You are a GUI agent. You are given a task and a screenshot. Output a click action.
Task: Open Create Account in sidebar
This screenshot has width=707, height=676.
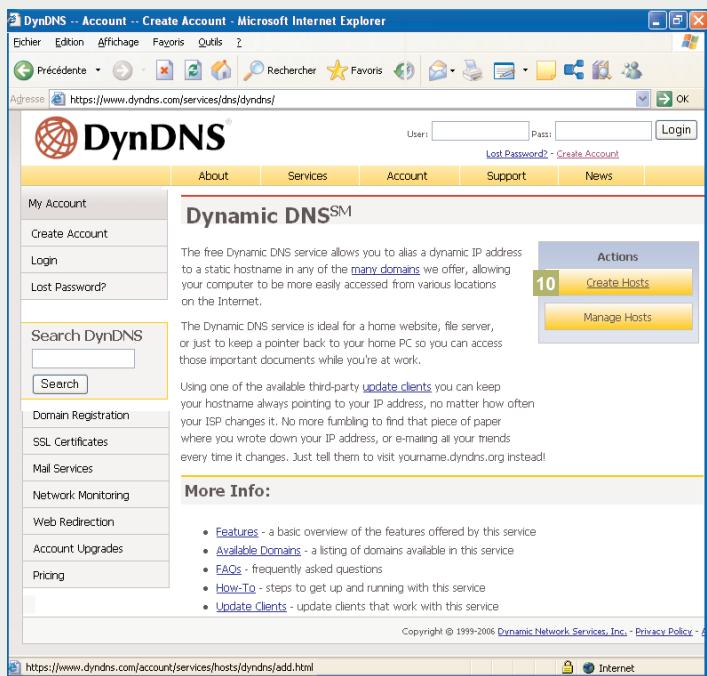click(x=94, y=234)
